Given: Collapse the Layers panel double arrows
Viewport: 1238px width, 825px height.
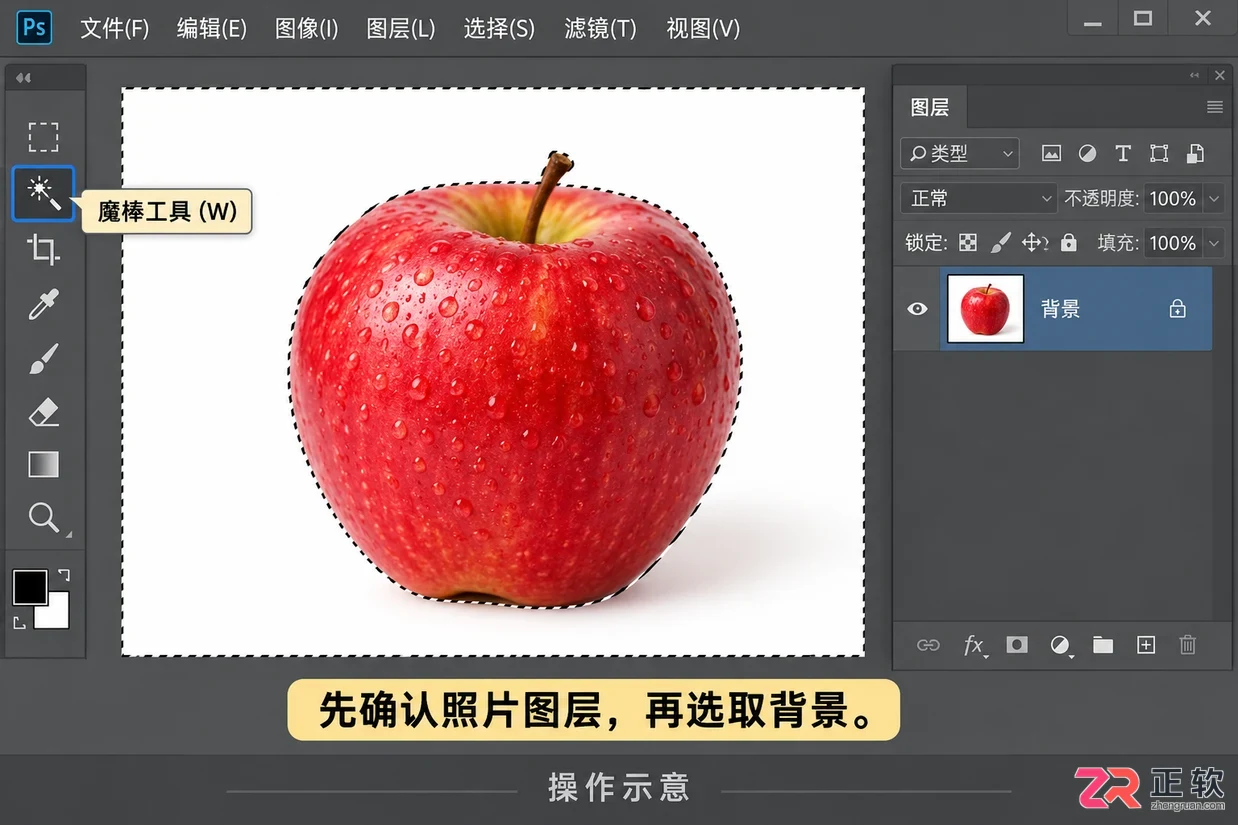Looking at the screenshot, I should [x=1194, y=75].
